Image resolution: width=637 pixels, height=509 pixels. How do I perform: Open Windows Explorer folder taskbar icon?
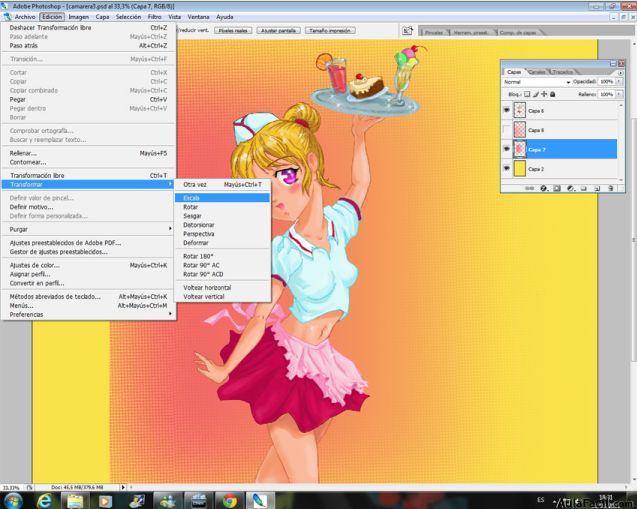[x=75, y=501]
